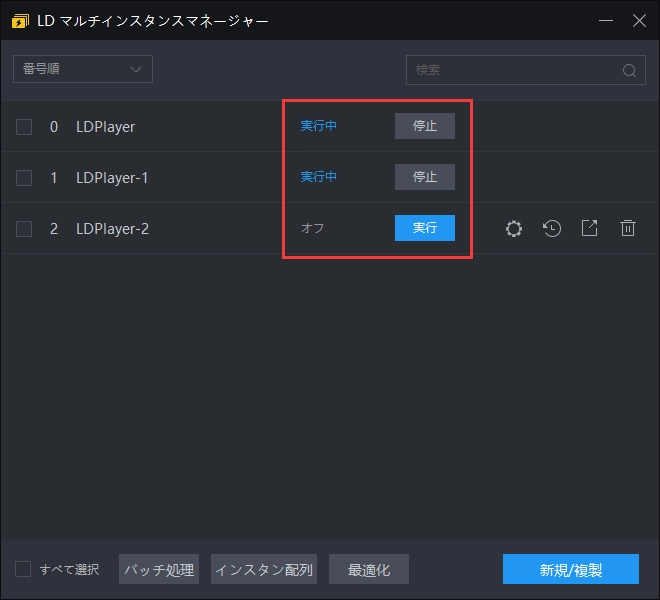Click the search magnifier icon
This screenshot has height=600, width=660.
click(x=629, y=70)
